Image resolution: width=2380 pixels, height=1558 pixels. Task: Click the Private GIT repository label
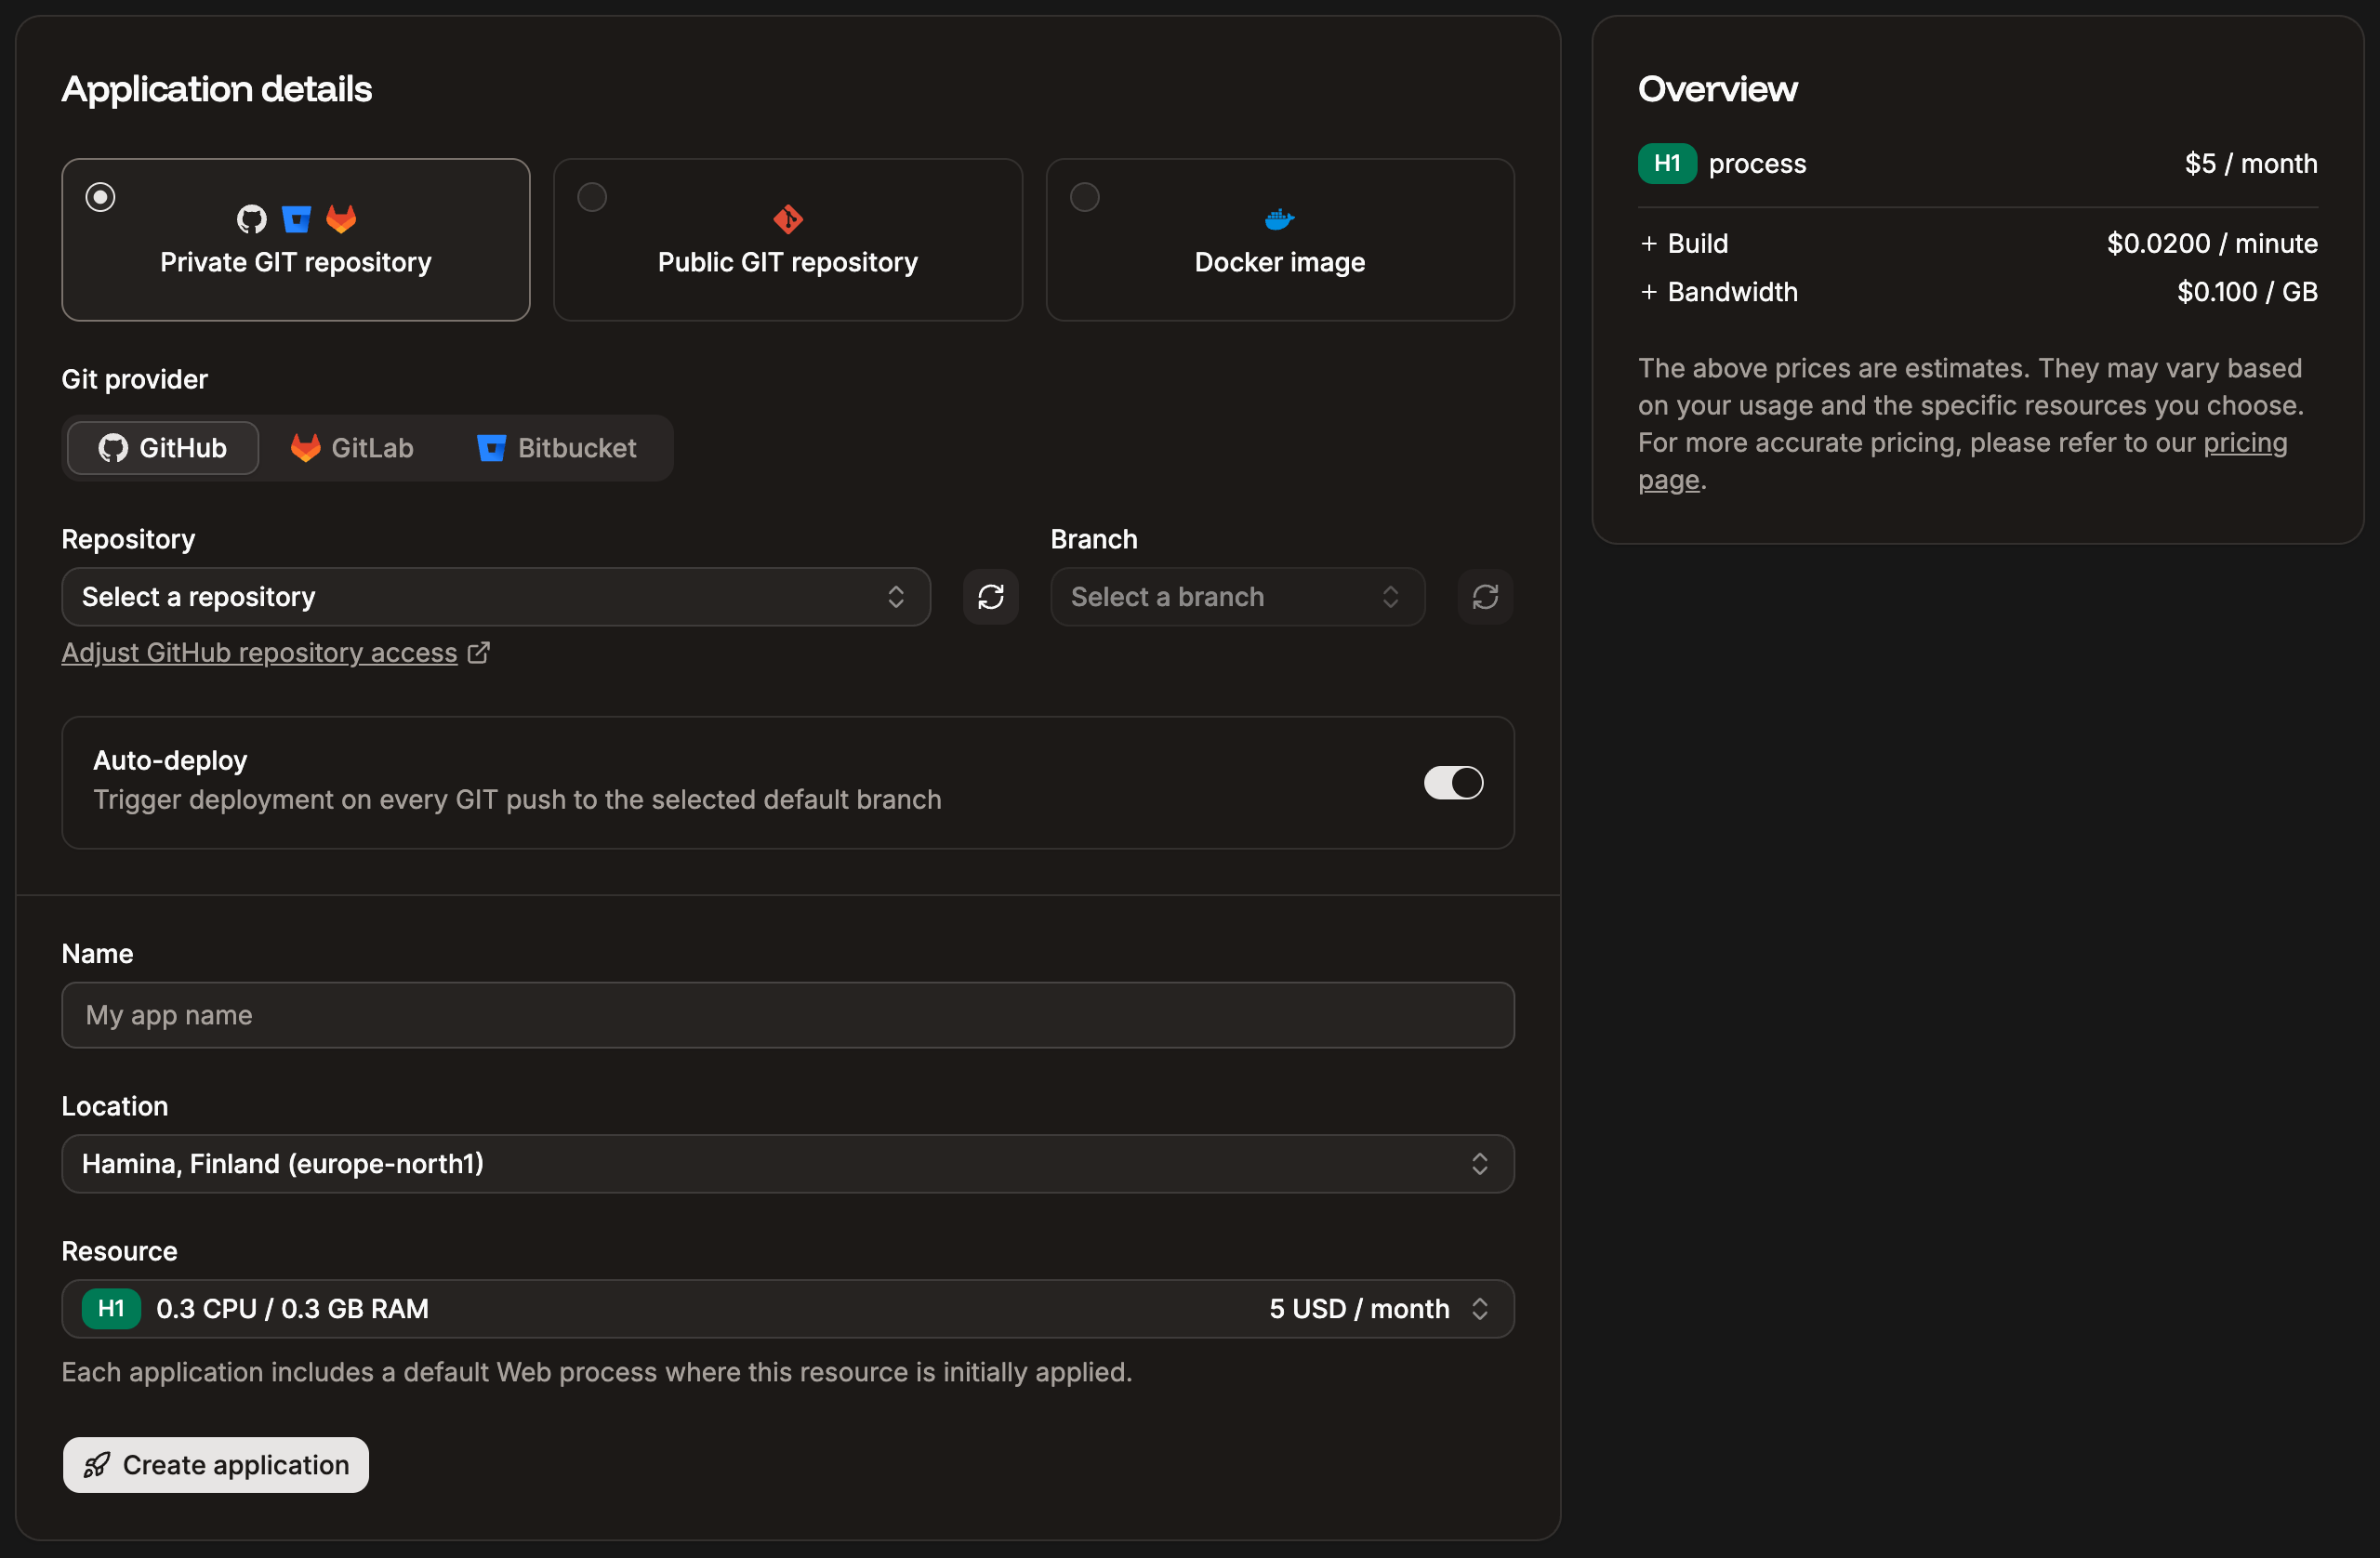[x=296, y=262]
